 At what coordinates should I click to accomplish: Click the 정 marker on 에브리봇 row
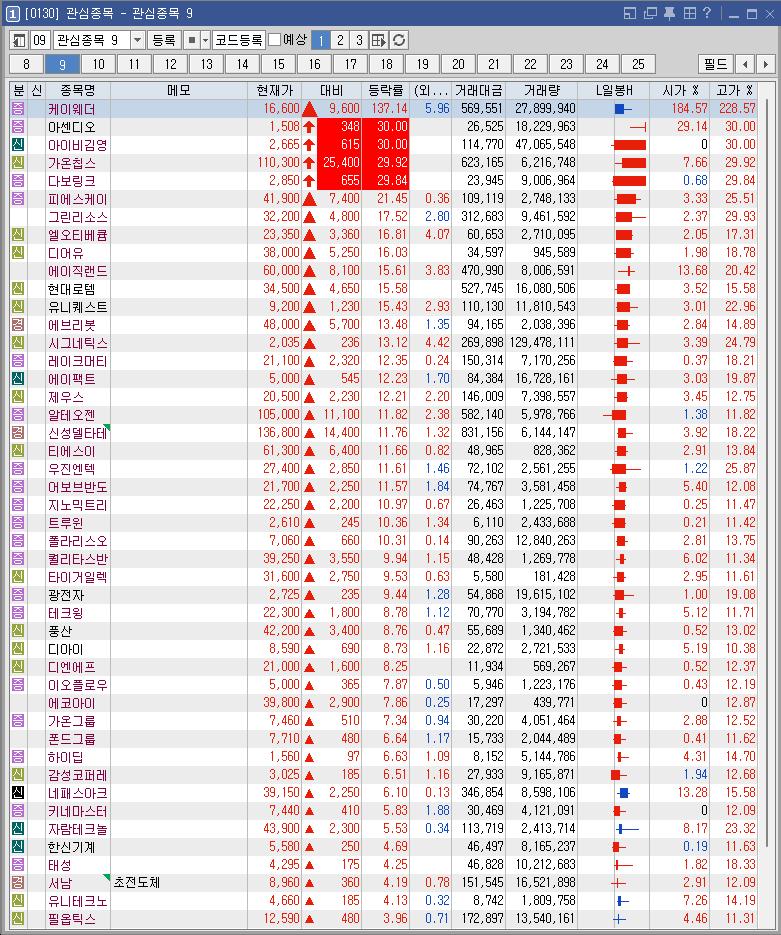18,324
